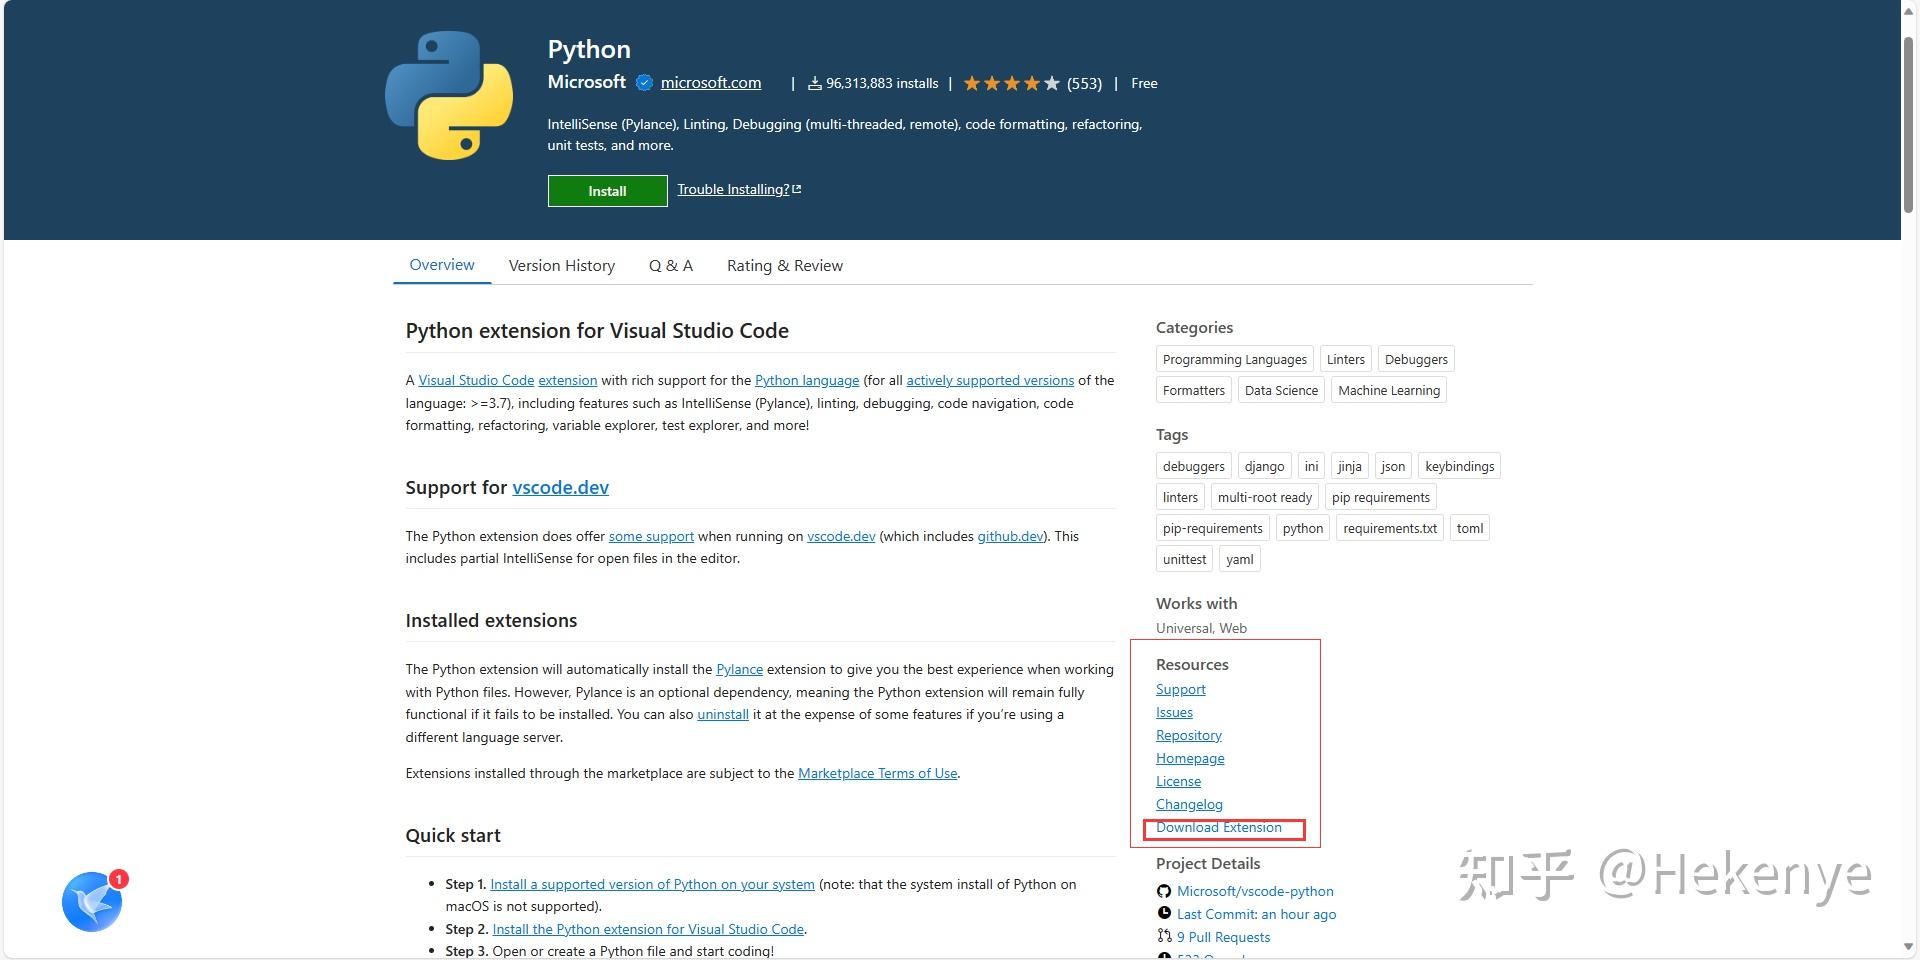Switch to the Version History tab
The width and height of the screenshot is (1920, 960).
pos(562,266)
